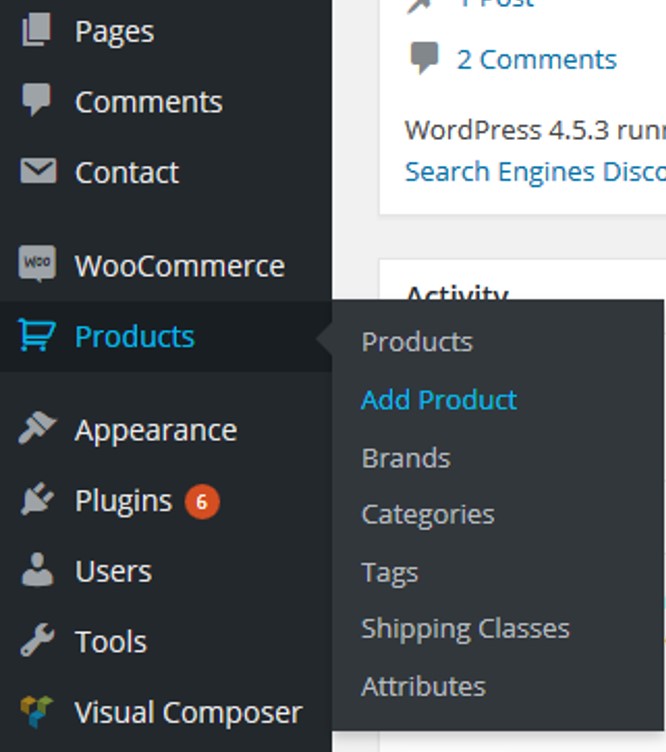Image resolution: width=666 pixels, height=752 pixels.
Task: Open Categories from the Products submenu
Action: tap(428, 515)
